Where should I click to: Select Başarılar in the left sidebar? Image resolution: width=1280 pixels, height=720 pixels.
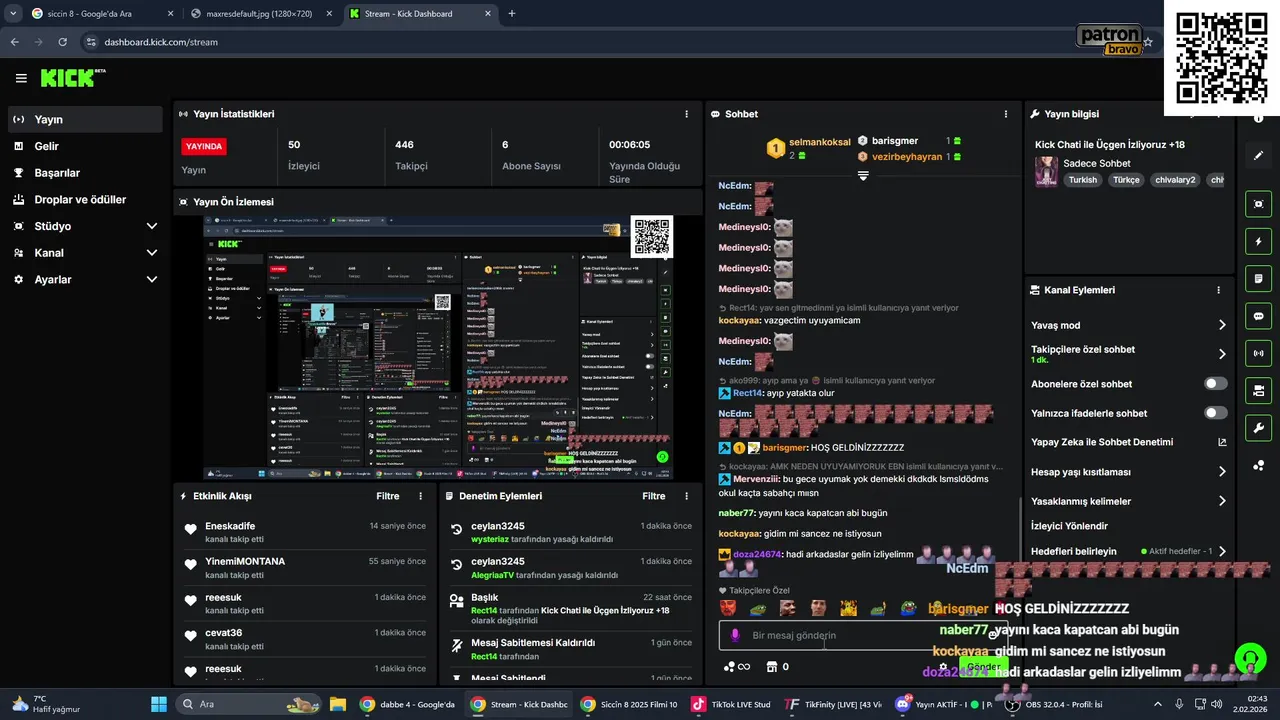coord(85,173)
